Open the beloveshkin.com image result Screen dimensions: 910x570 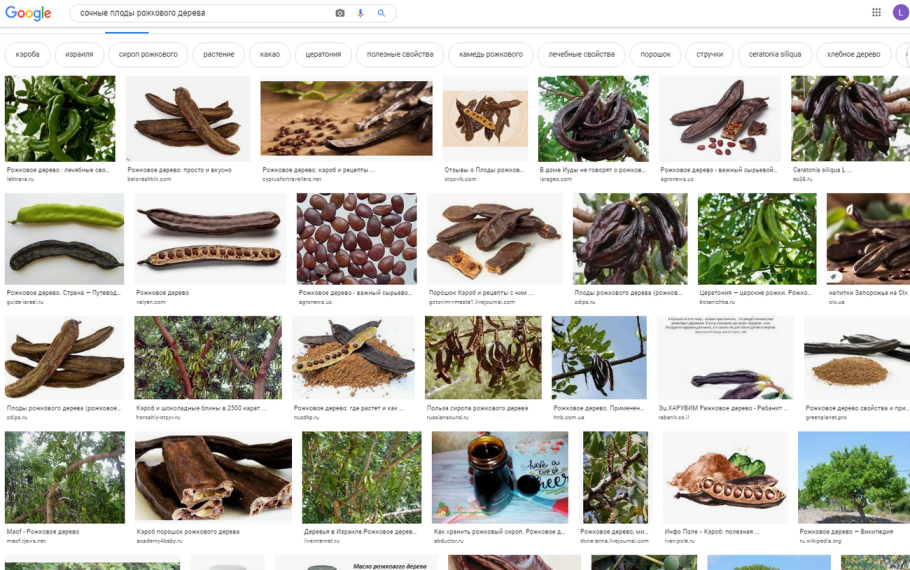coord(187,118)
